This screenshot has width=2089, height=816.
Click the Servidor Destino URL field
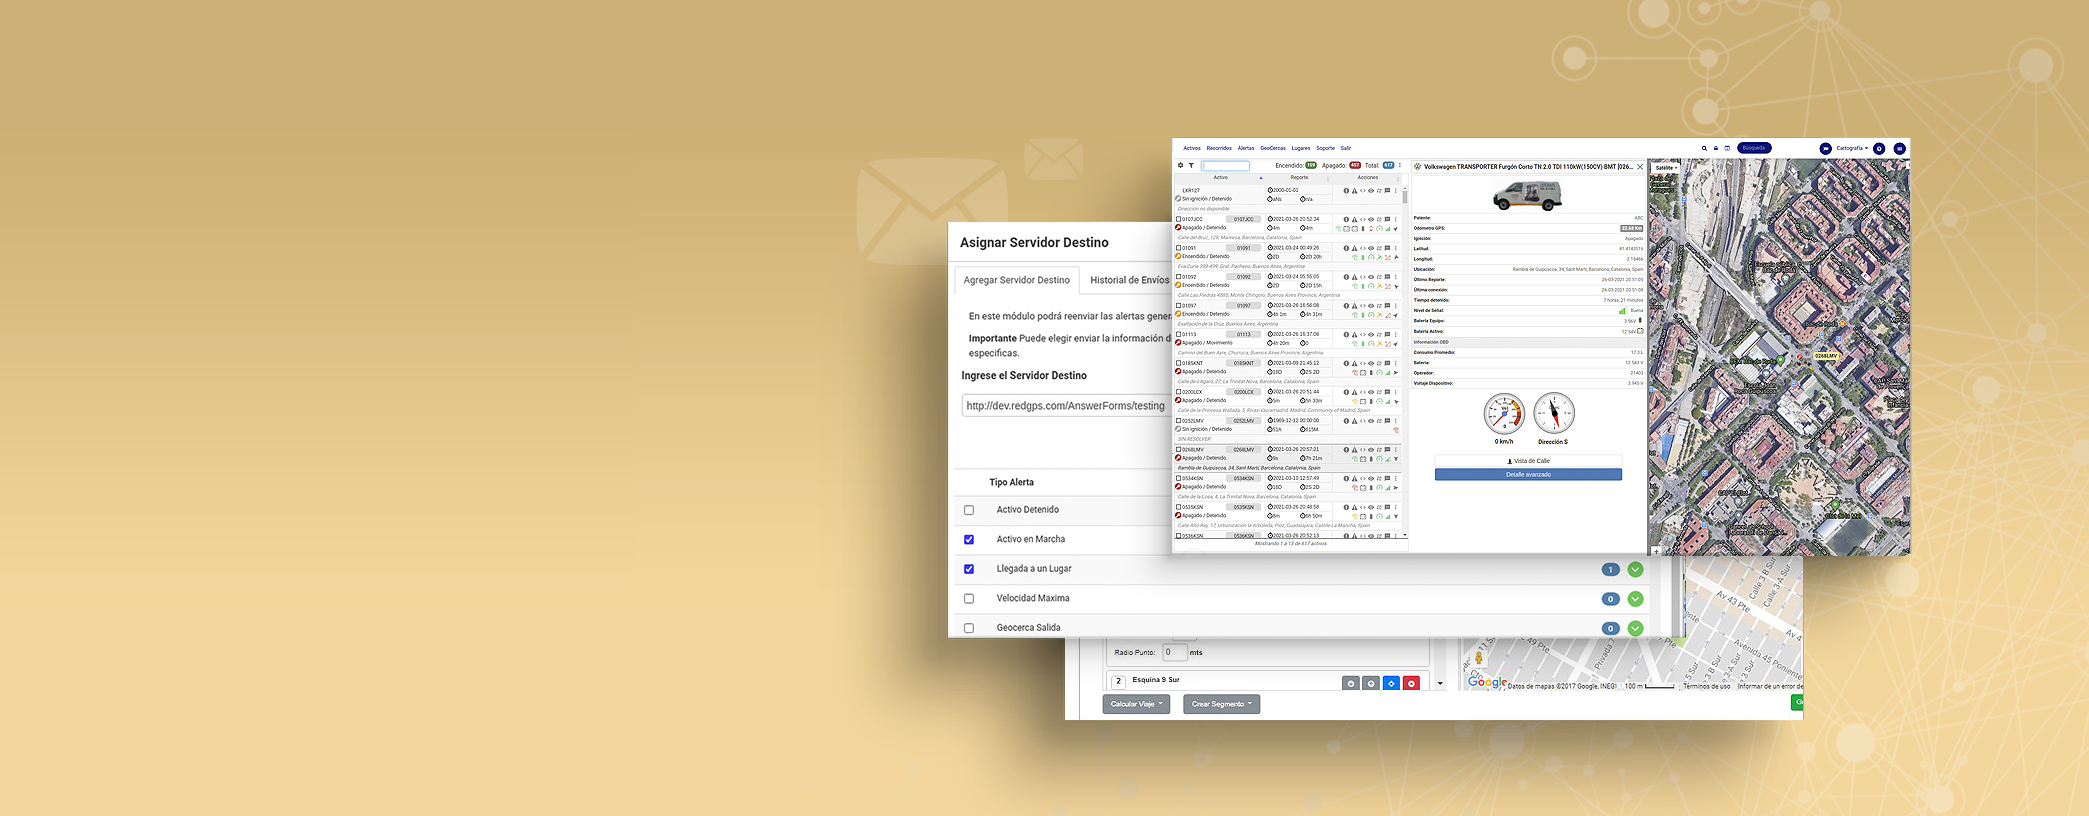tap(1065, 406)
